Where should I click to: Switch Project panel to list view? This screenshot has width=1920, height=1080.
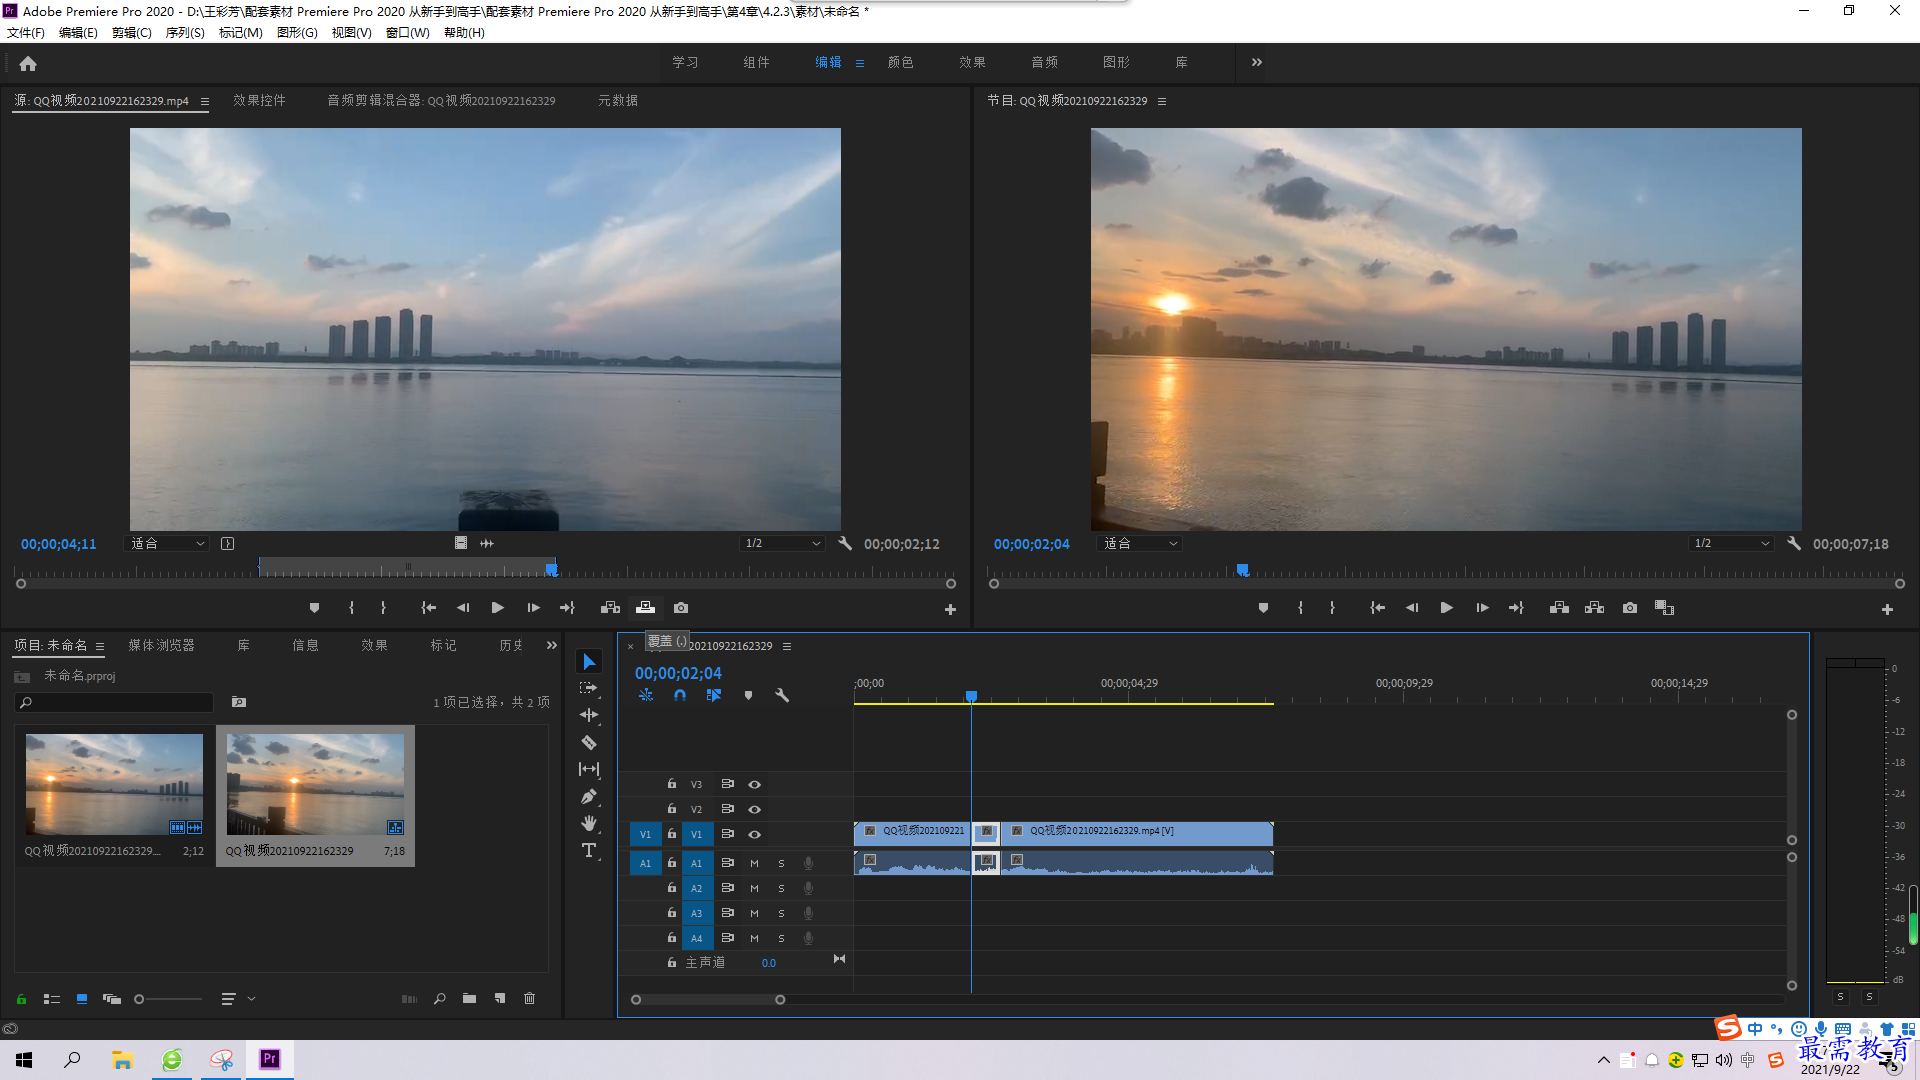click(x=52, y=998)
